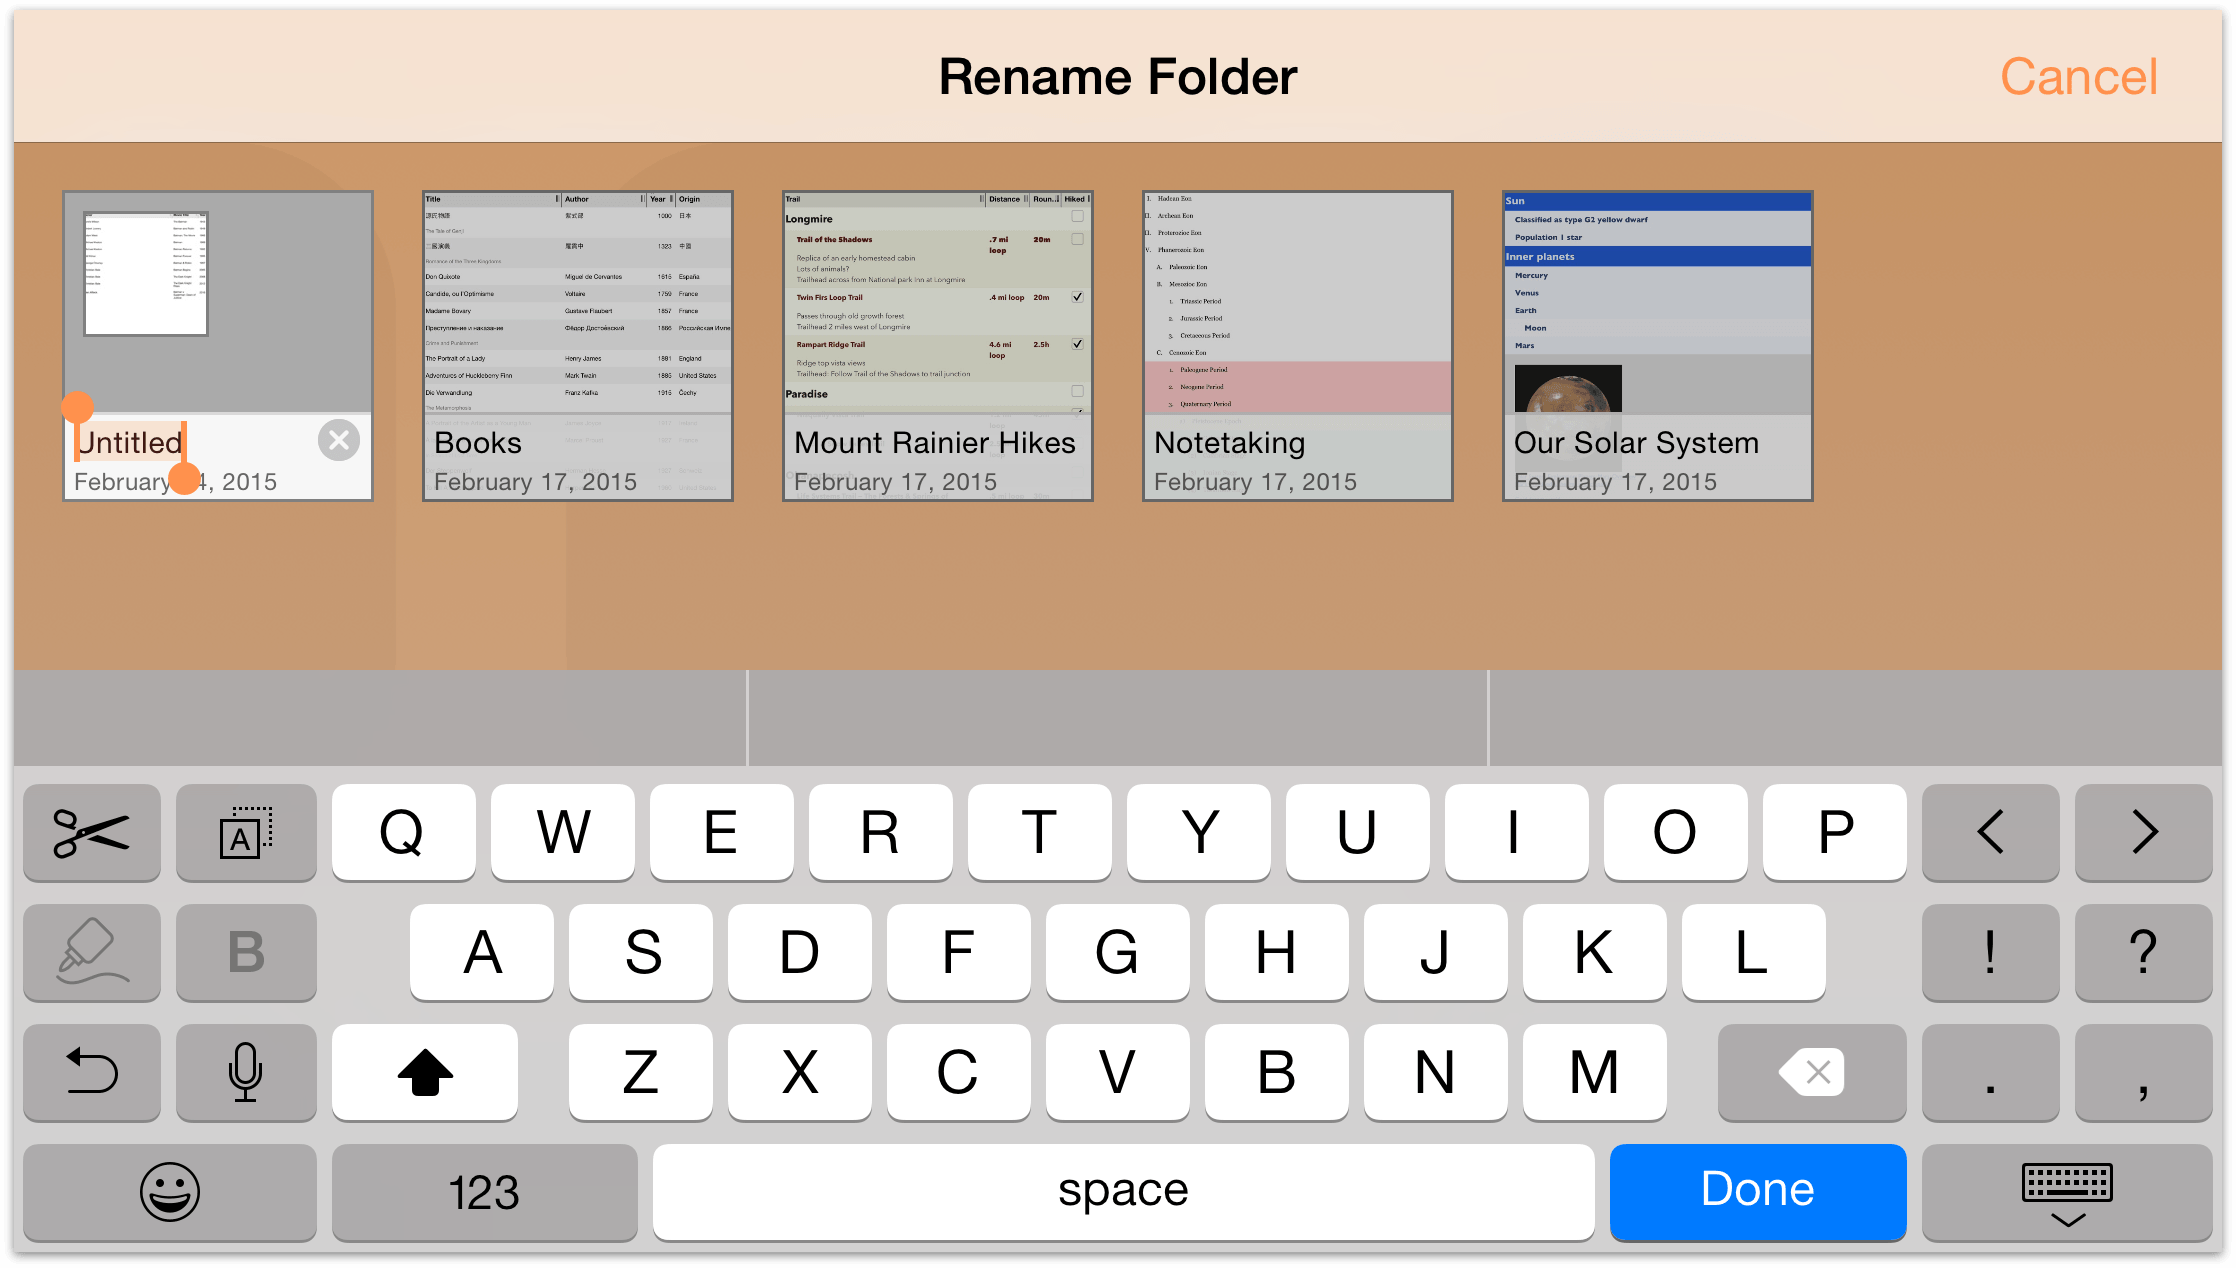Image resolution: width=2236 pixels, height=1268 pixels.
Task: Tap the question mark key
Action: pyautogui.click(x=2144, y=952)
